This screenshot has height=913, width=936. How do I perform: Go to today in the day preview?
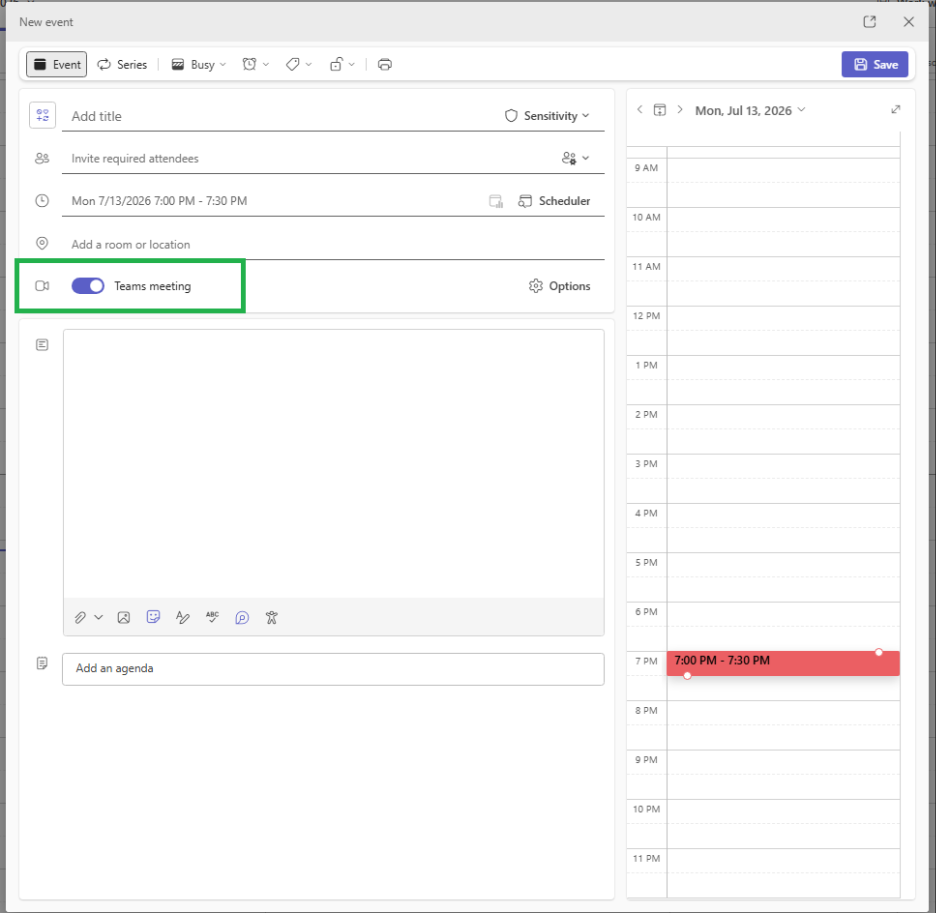pyautogui.click(x=660, y=110)
